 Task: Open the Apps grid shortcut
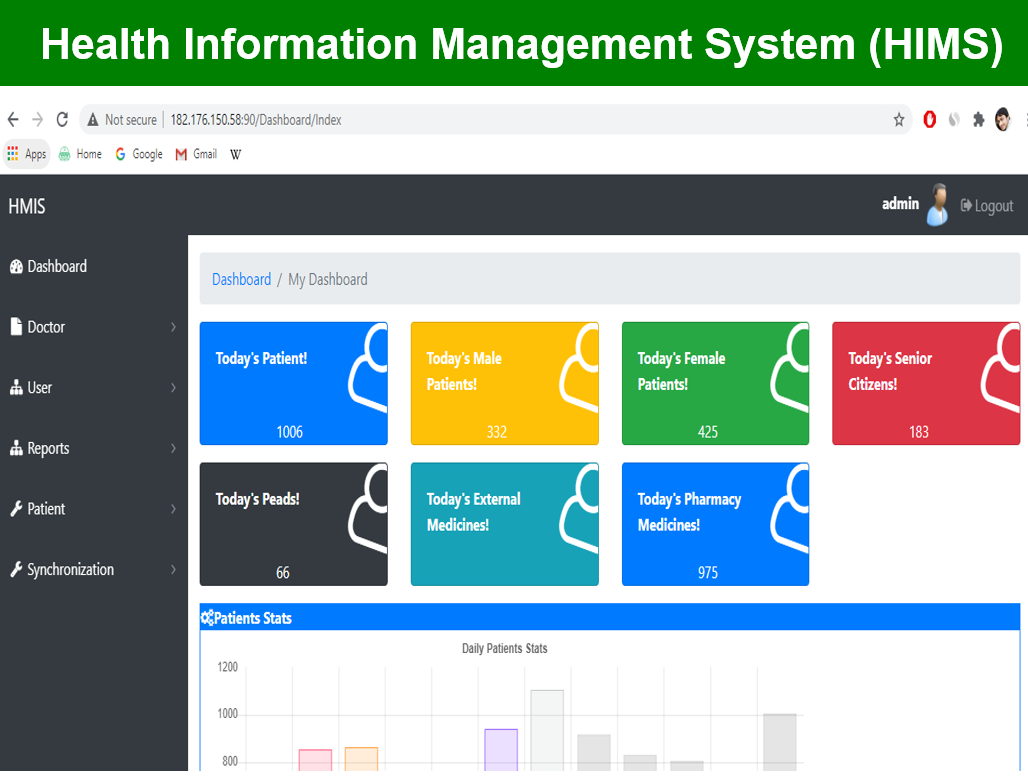[27, 154]
